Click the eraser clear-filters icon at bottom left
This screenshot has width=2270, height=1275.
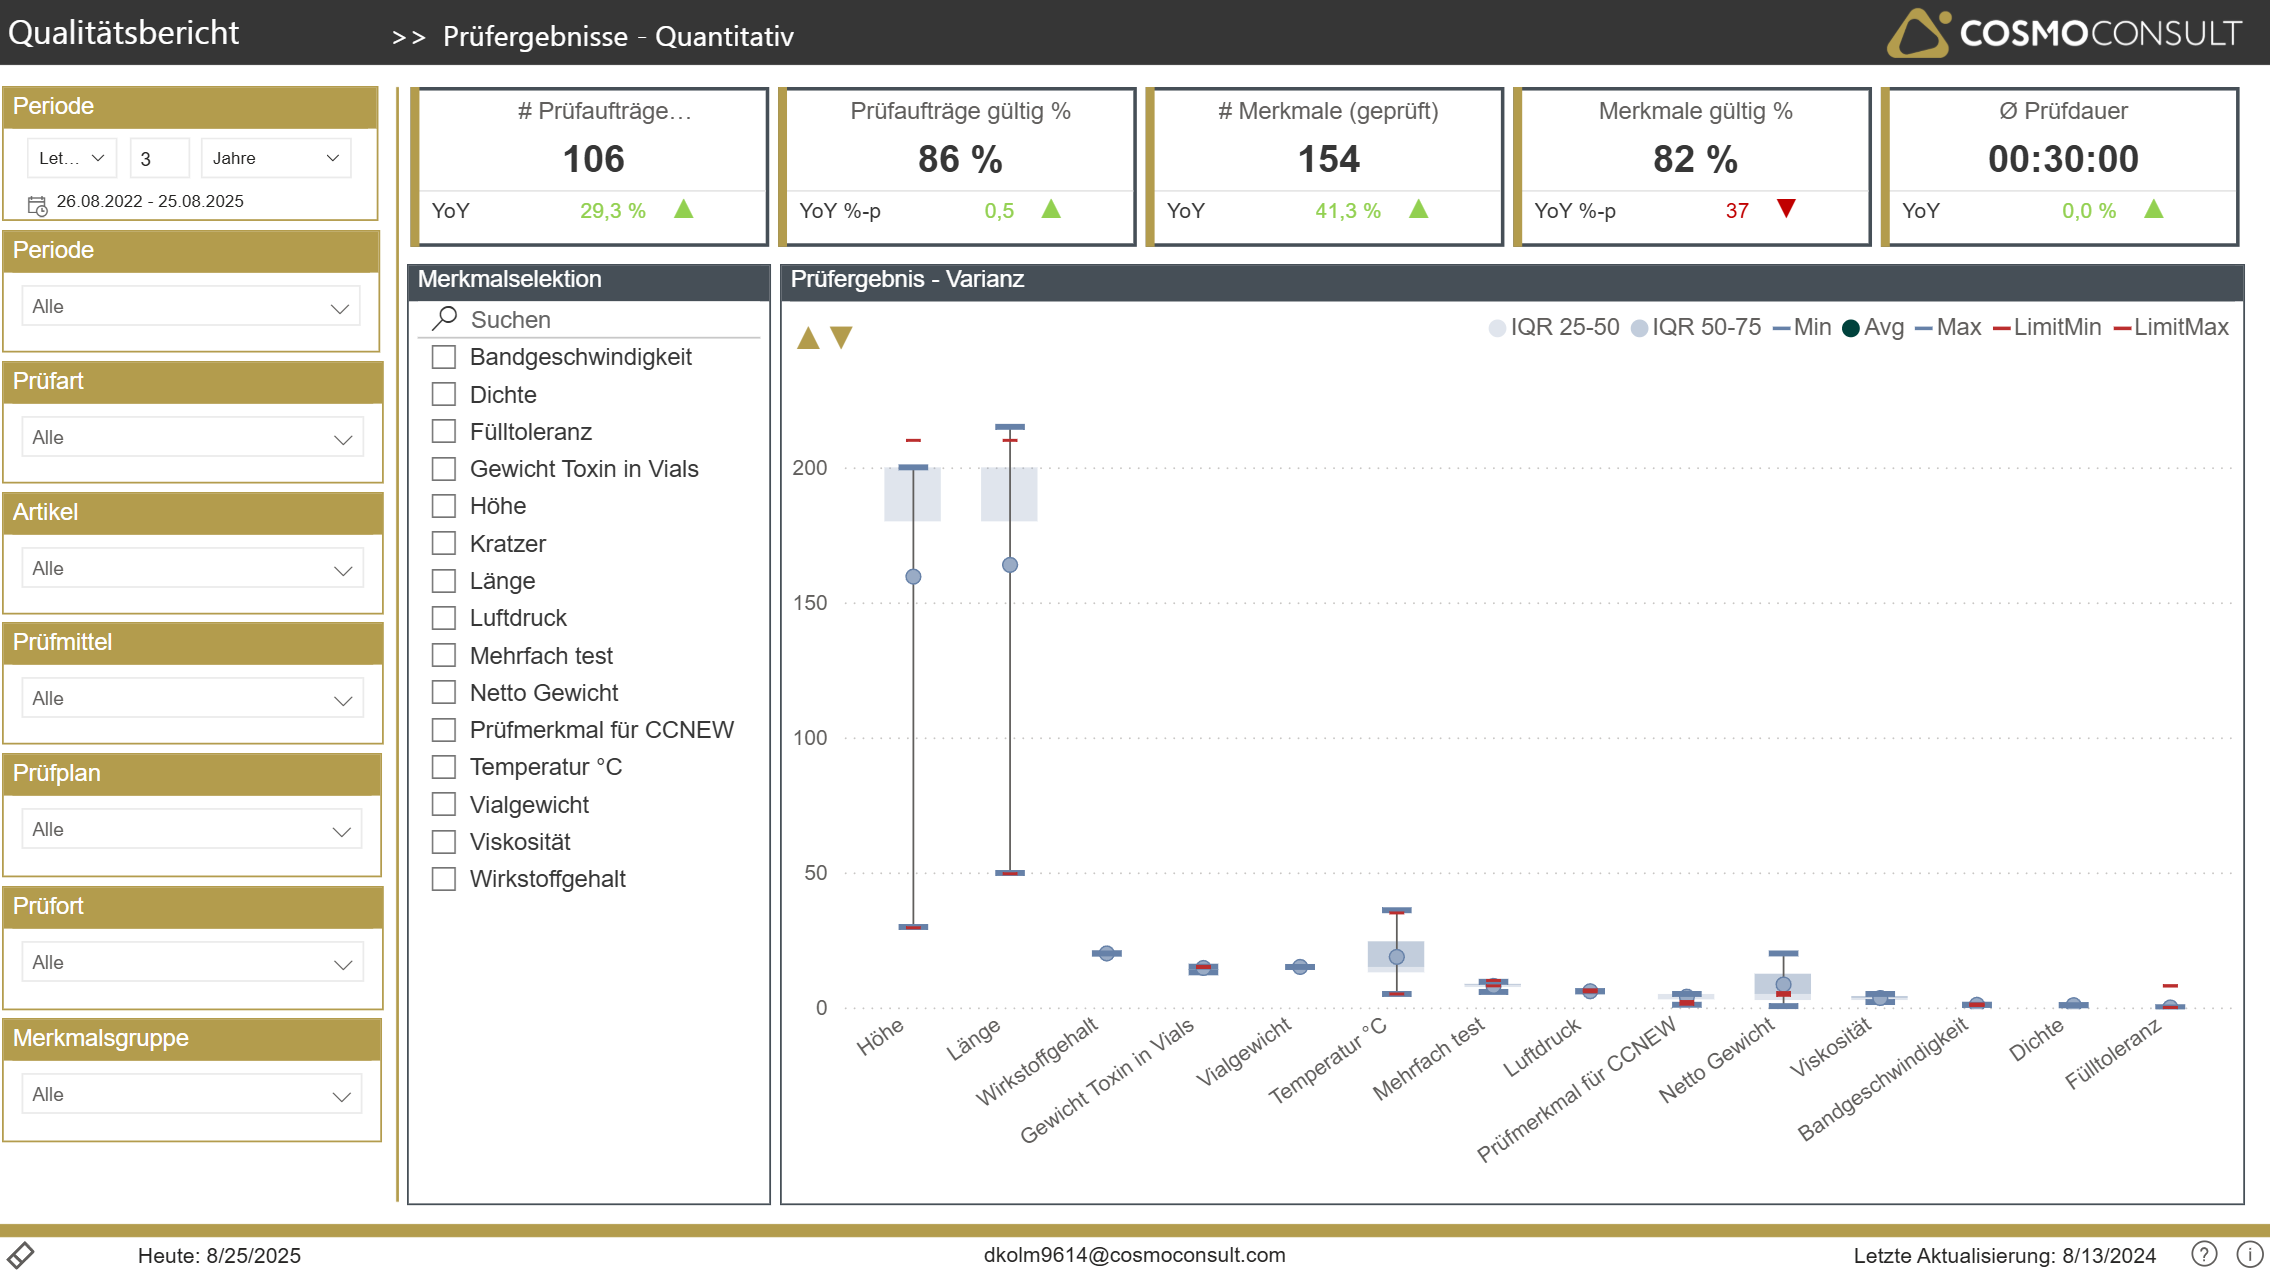(x=21, y=1254)
